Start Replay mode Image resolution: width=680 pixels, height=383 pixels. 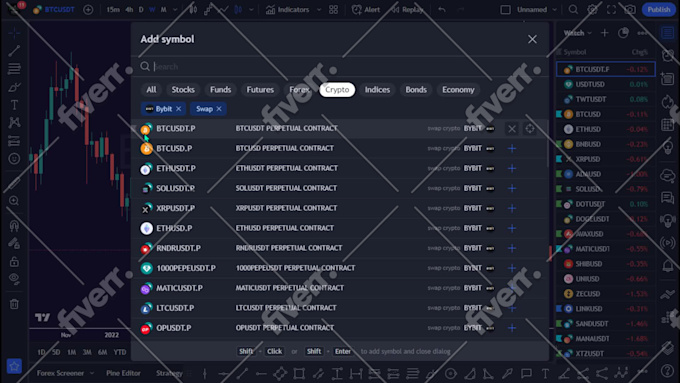coord(407,10)
